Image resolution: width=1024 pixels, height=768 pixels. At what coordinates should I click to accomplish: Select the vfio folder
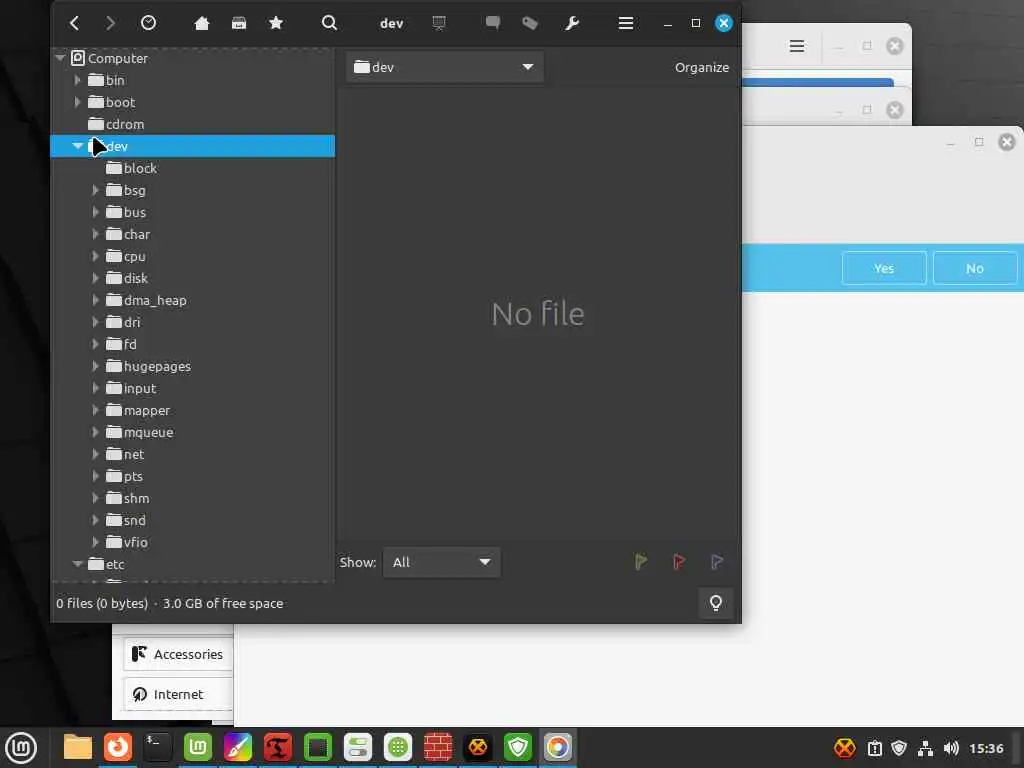(127, 542)
